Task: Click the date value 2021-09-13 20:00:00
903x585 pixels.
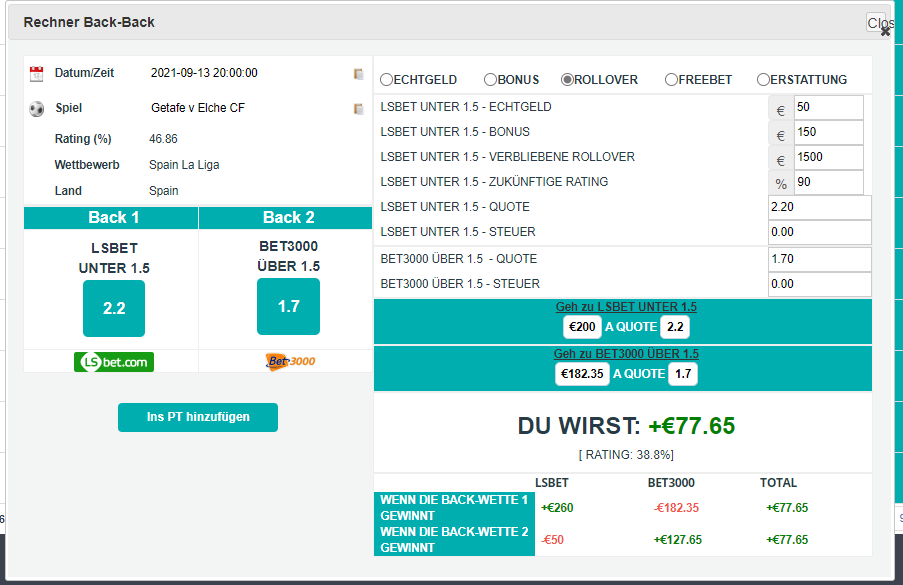Action: pos(204,73)
